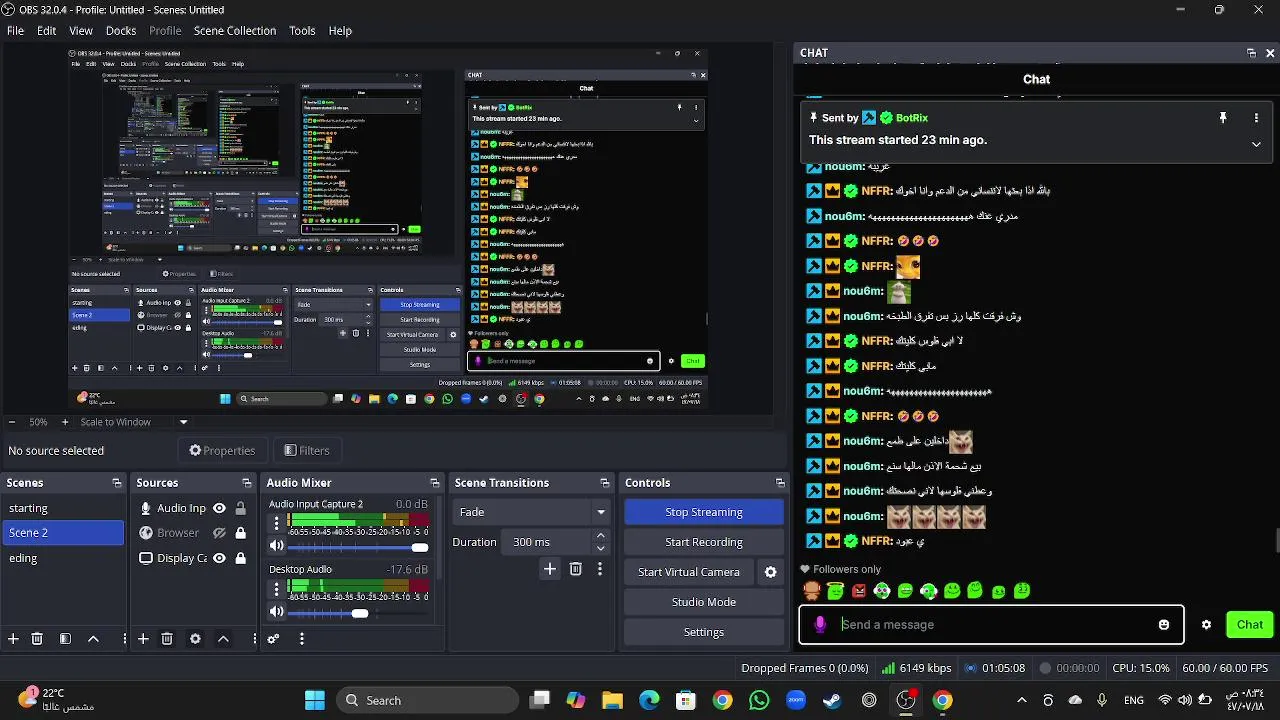The image size is (1280, 720).
Task: Click the pin icon on BotRix message
Action: click(1222, 118)
